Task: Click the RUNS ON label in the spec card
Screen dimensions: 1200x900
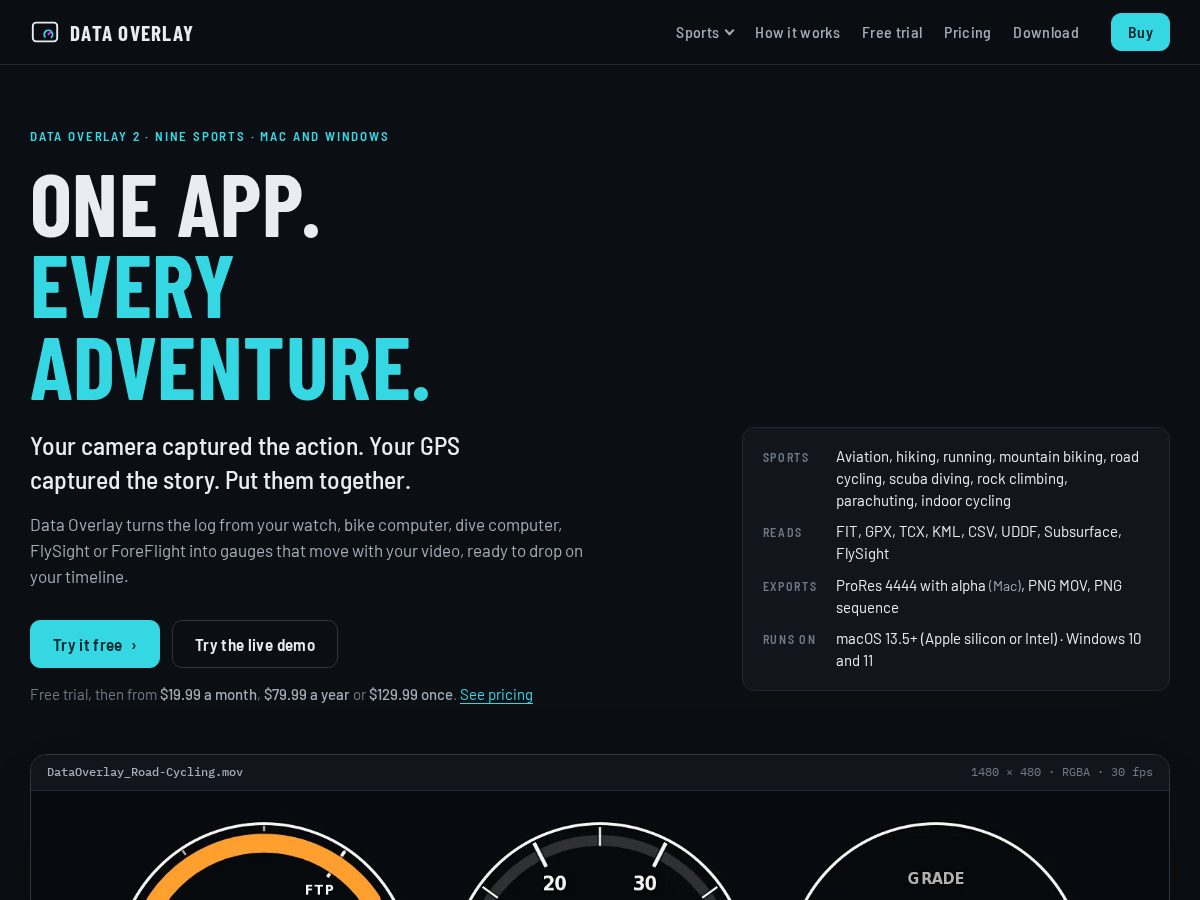Action: click(789, 639)
